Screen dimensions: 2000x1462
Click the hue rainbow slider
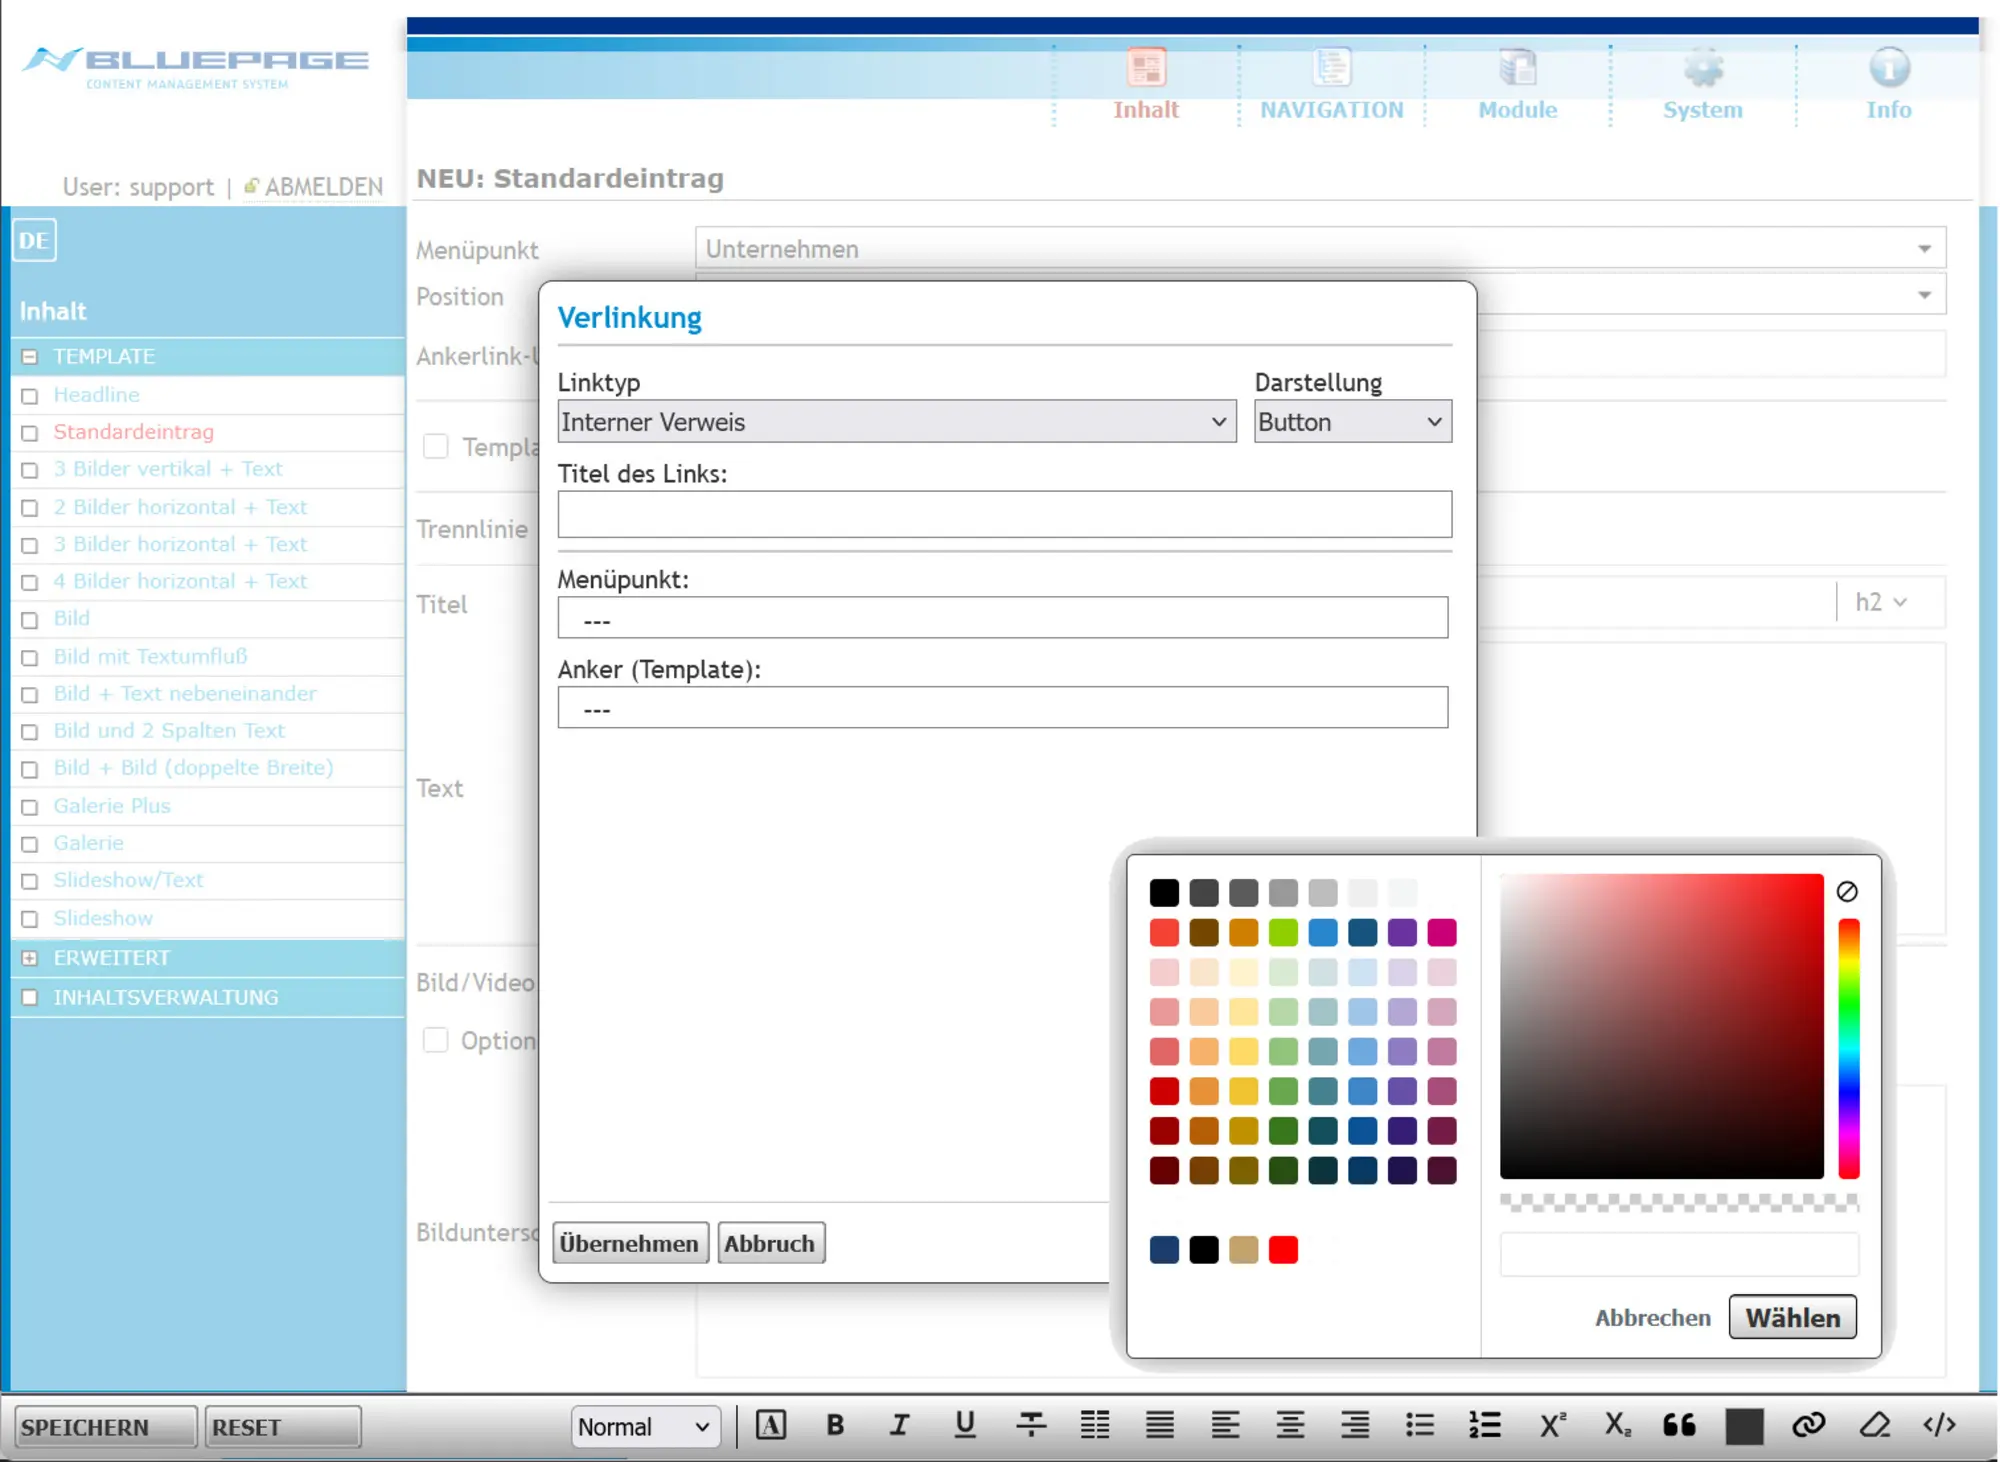1849,1048
